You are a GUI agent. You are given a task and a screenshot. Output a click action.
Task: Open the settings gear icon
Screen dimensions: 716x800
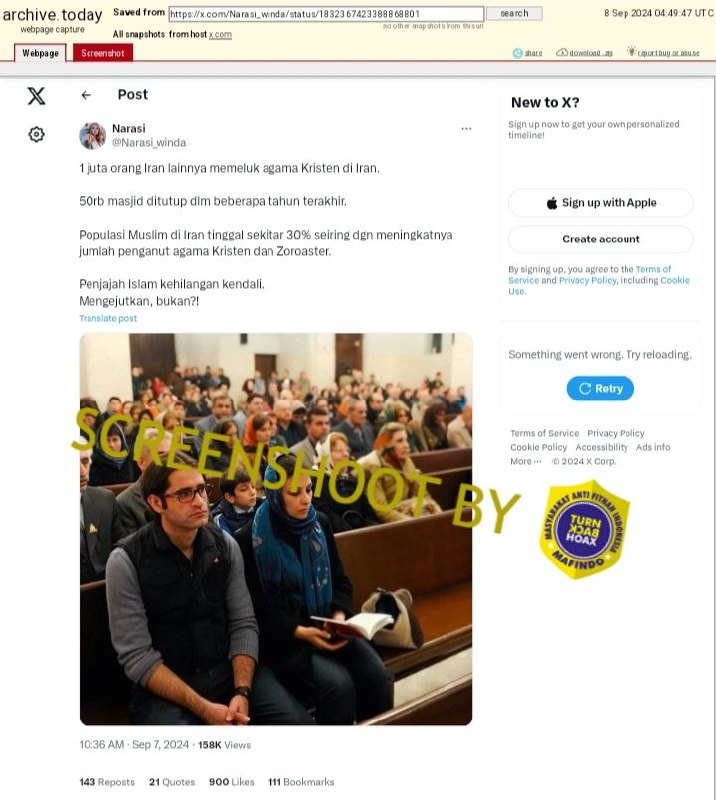point(36,134)
